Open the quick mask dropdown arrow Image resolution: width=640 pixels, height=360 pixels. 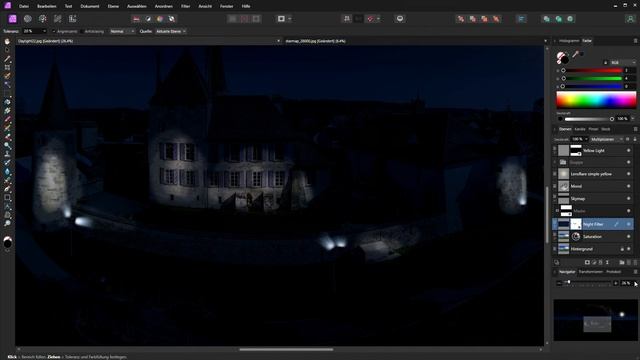290,19
